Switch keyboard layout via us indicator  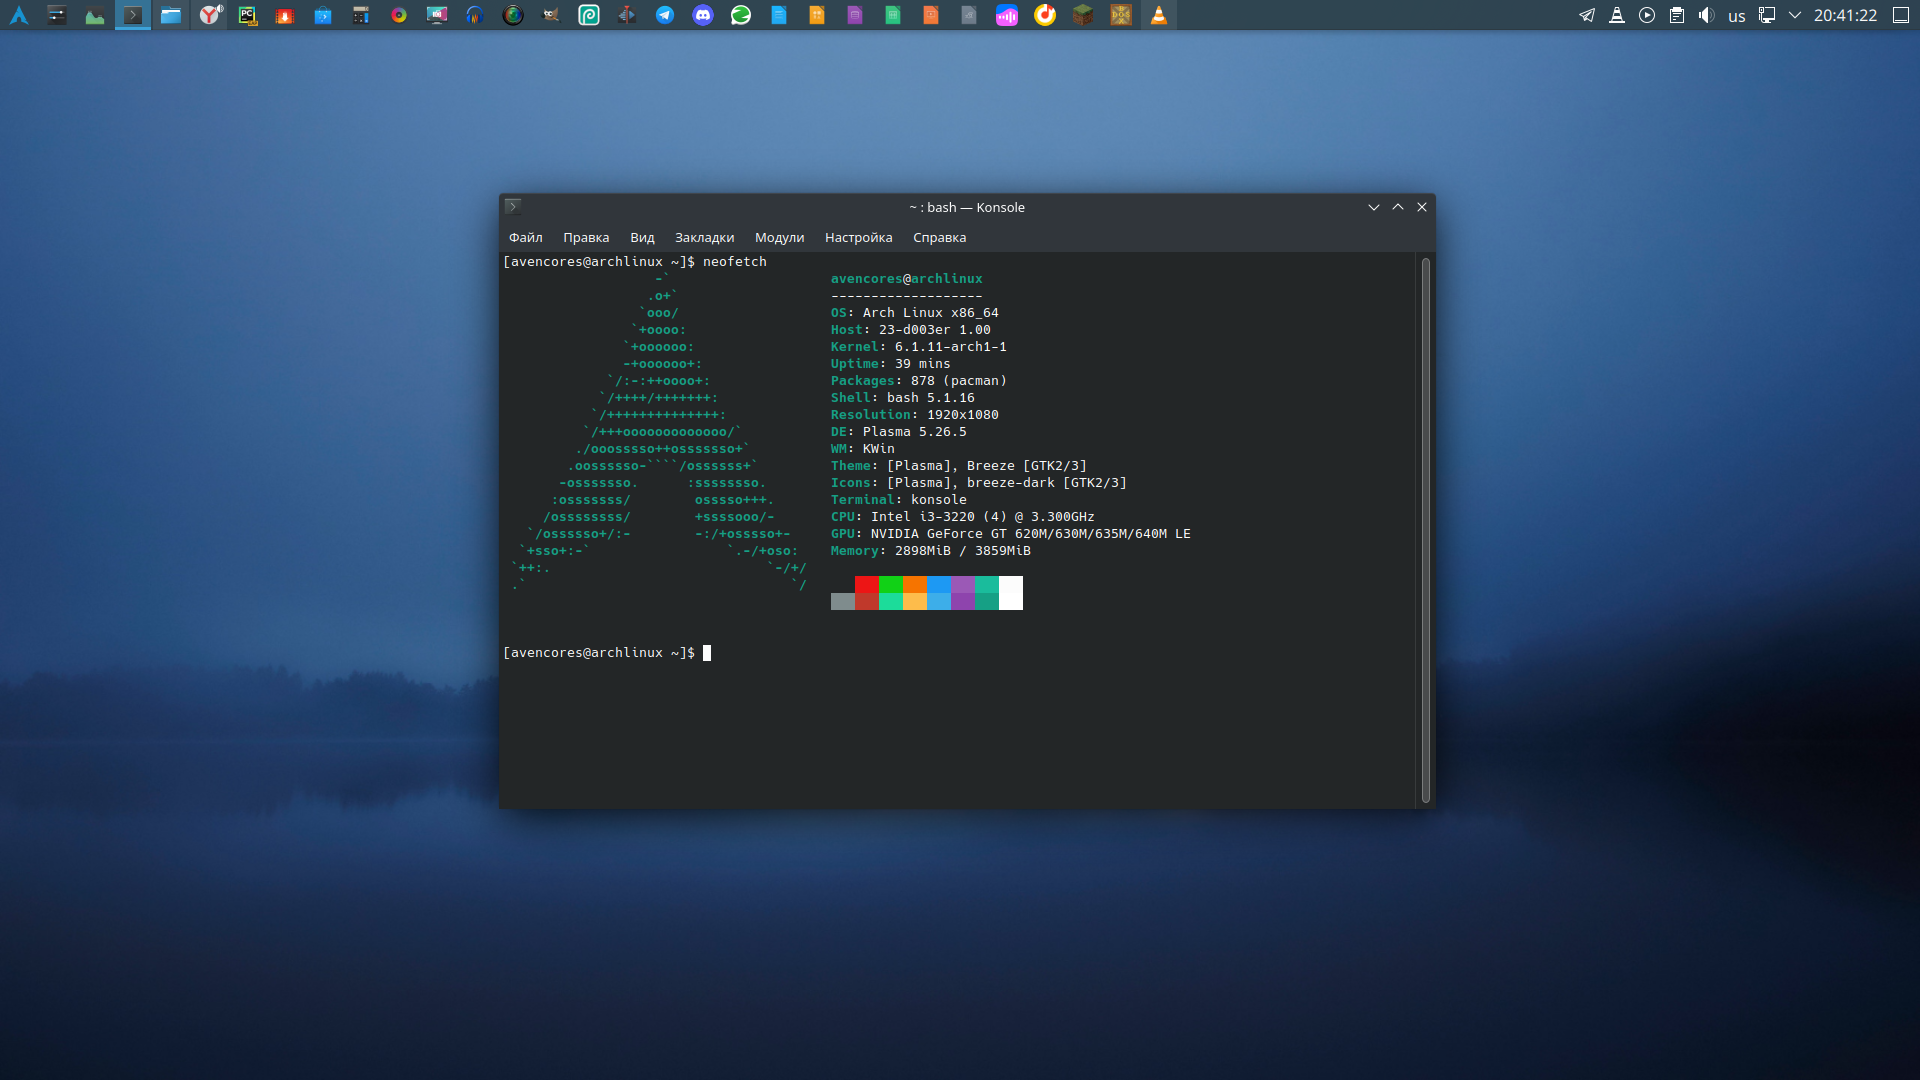coord(1737,16)
